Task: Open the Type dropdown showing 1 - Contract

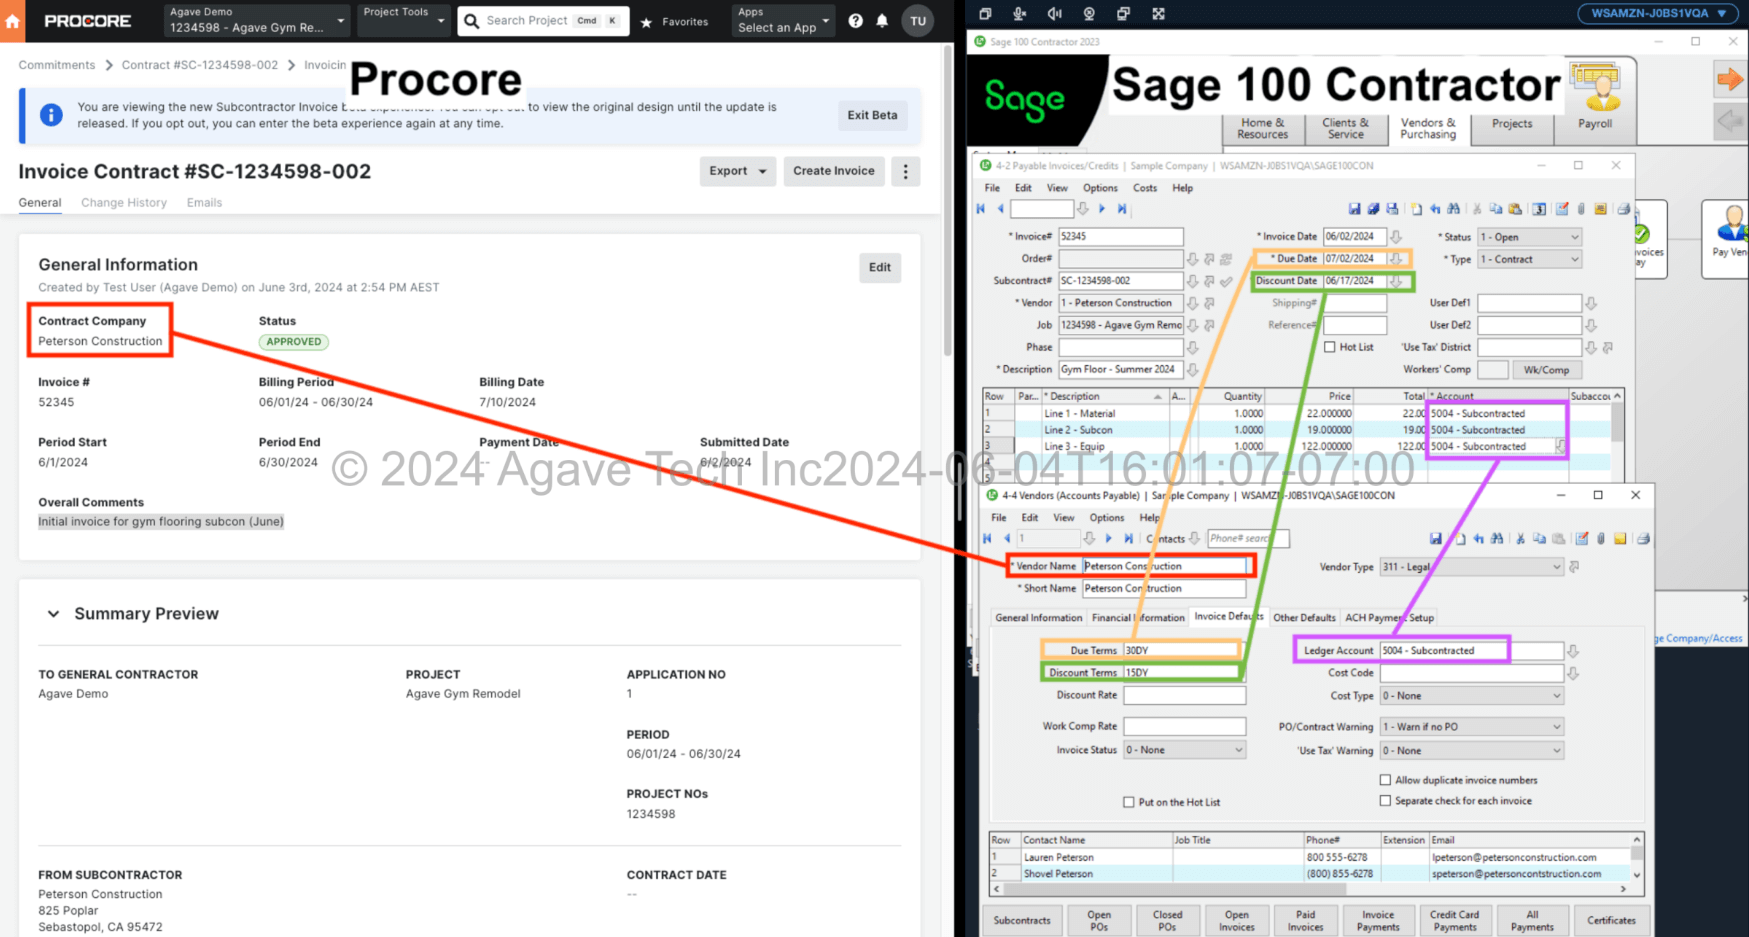Action: (x=1530, y=259)
